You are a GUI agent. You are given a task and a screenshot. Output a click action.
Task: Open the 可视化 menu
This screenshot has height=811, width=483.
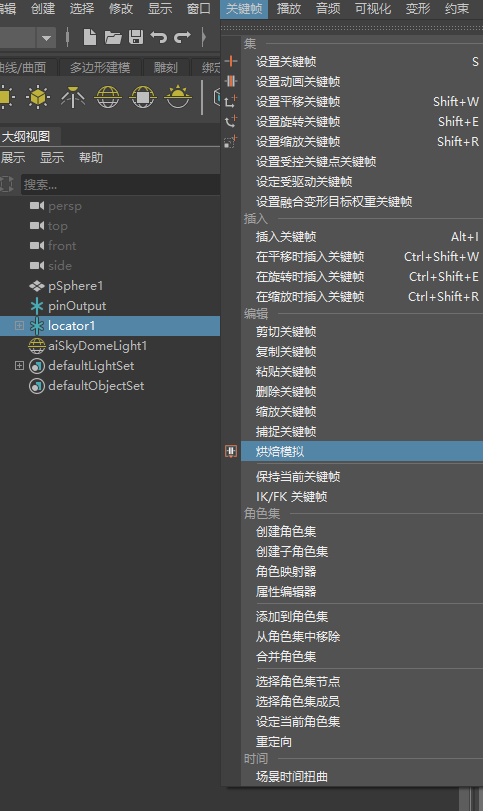373,9
